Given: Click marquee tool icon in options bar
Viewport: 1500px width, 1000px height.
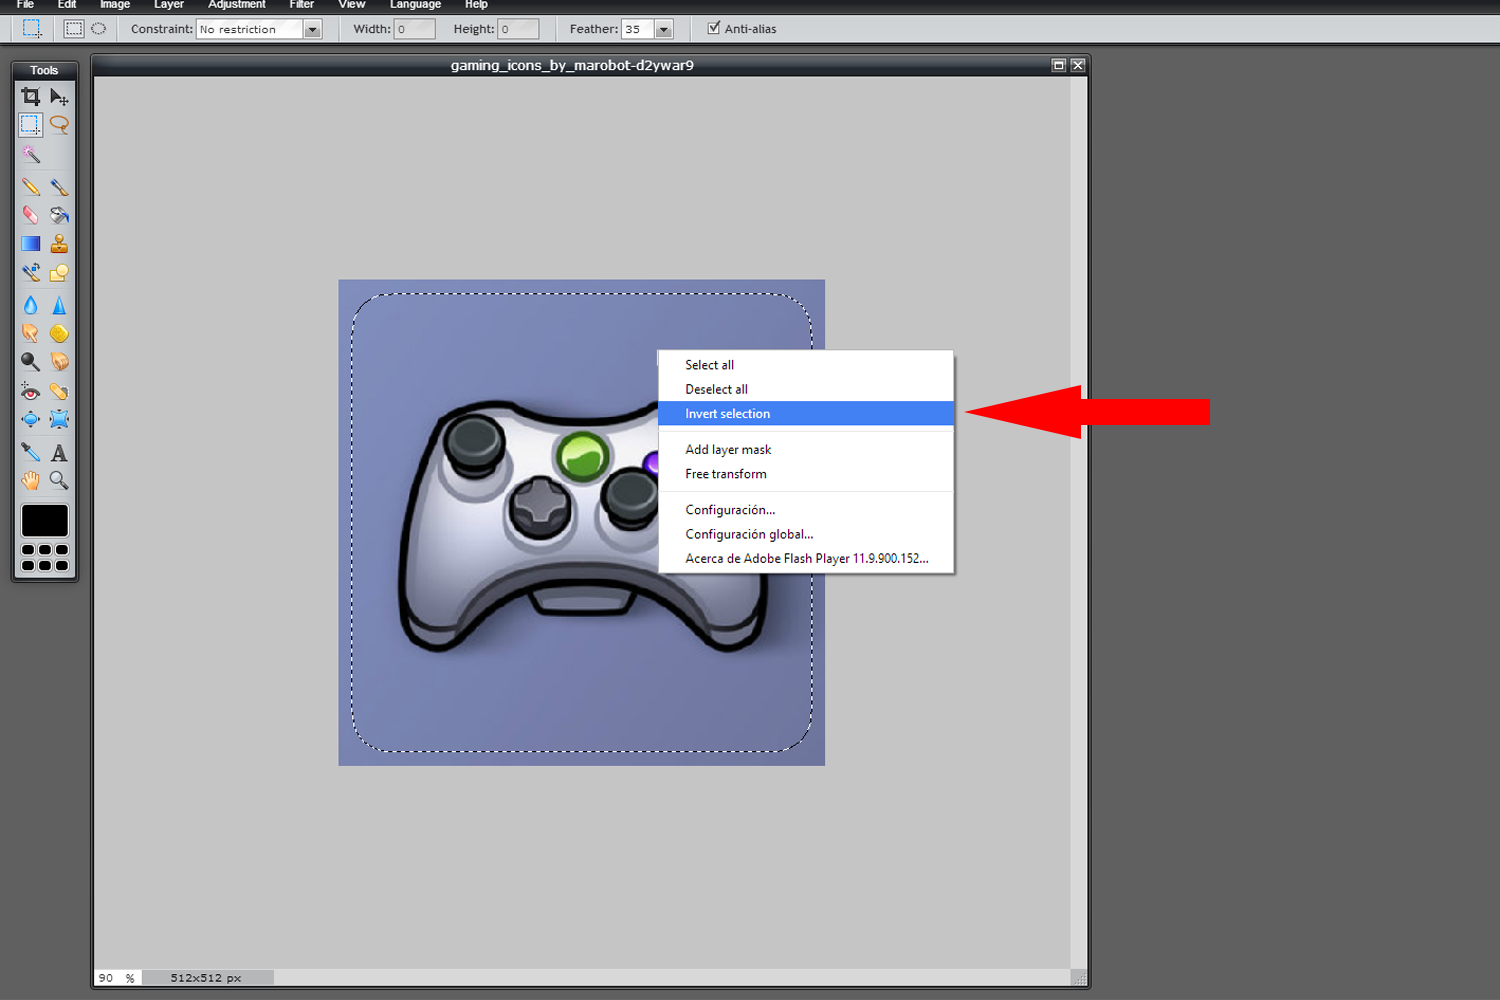Looking at the screenshot, I should (32, 29).
